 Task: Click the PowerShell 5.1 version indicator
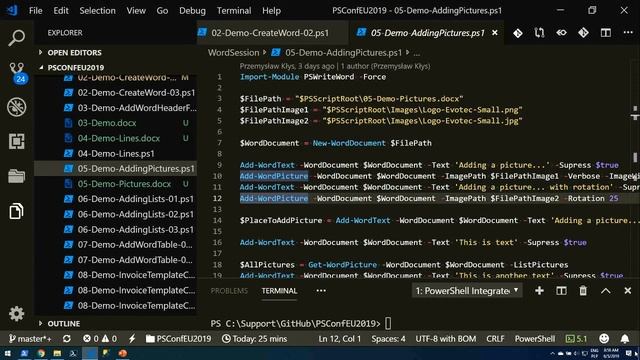(576, 339)
